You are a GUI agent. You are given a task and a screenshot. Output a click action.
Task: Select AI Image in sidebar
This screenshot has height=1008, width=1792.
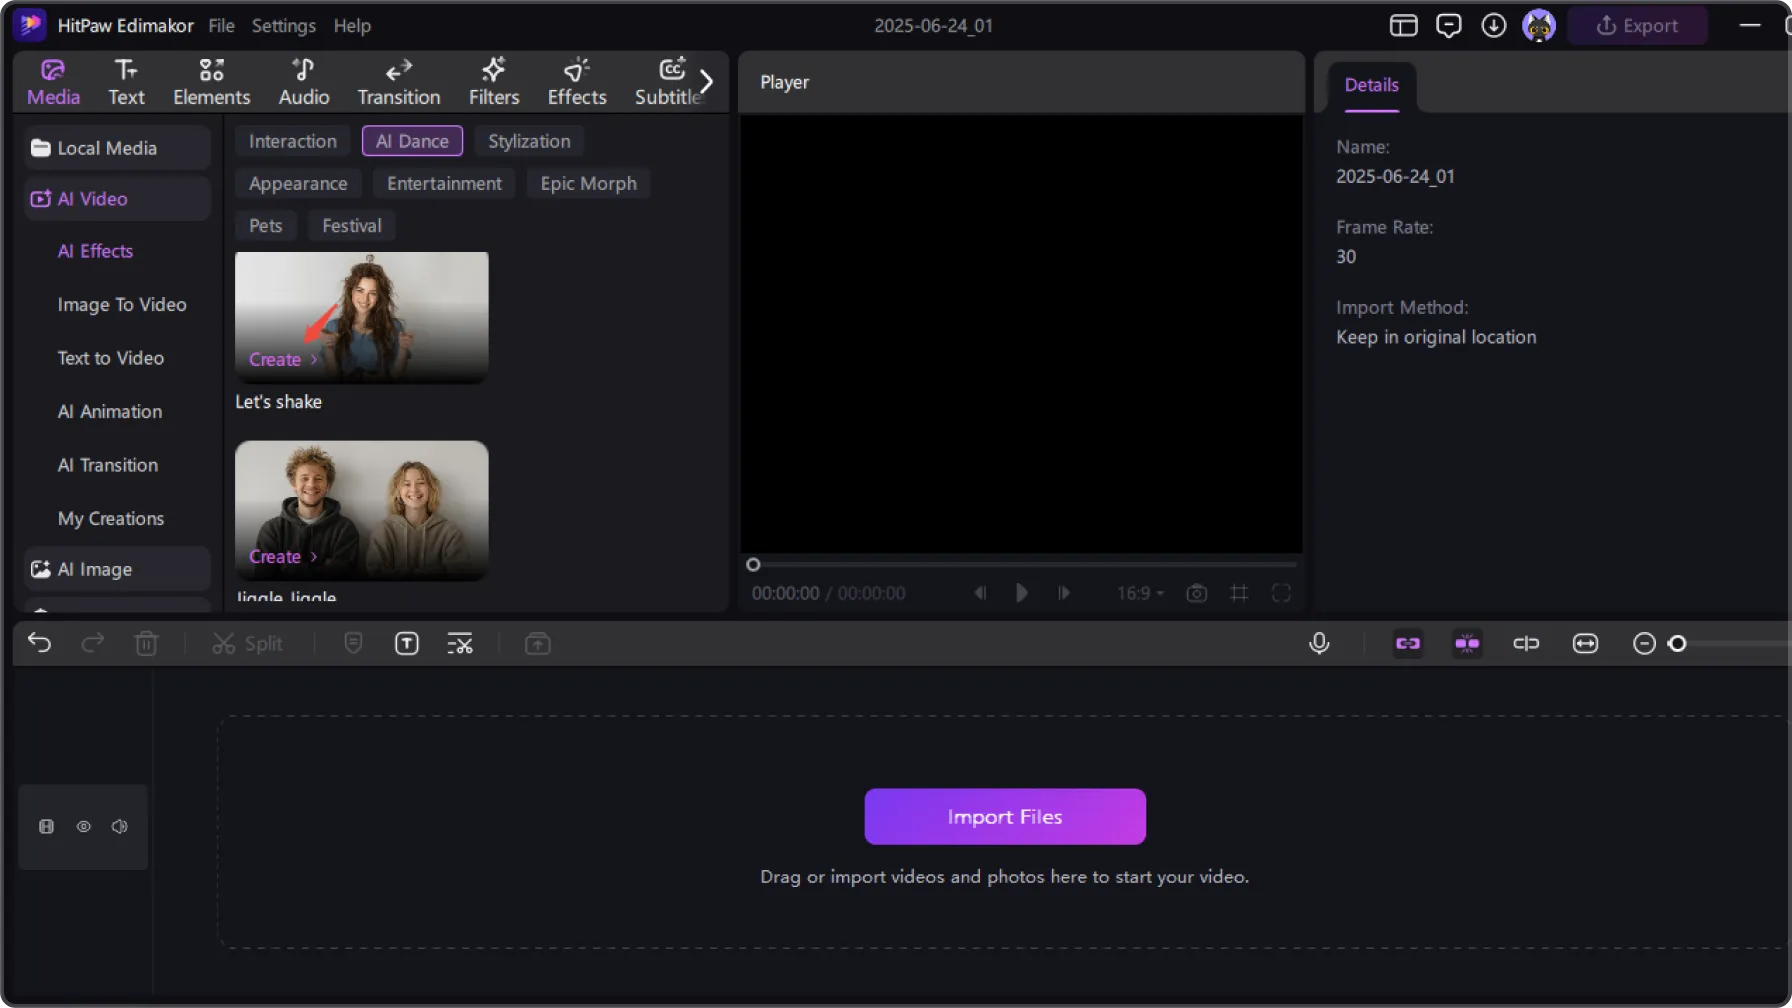[x=117, y=569]
